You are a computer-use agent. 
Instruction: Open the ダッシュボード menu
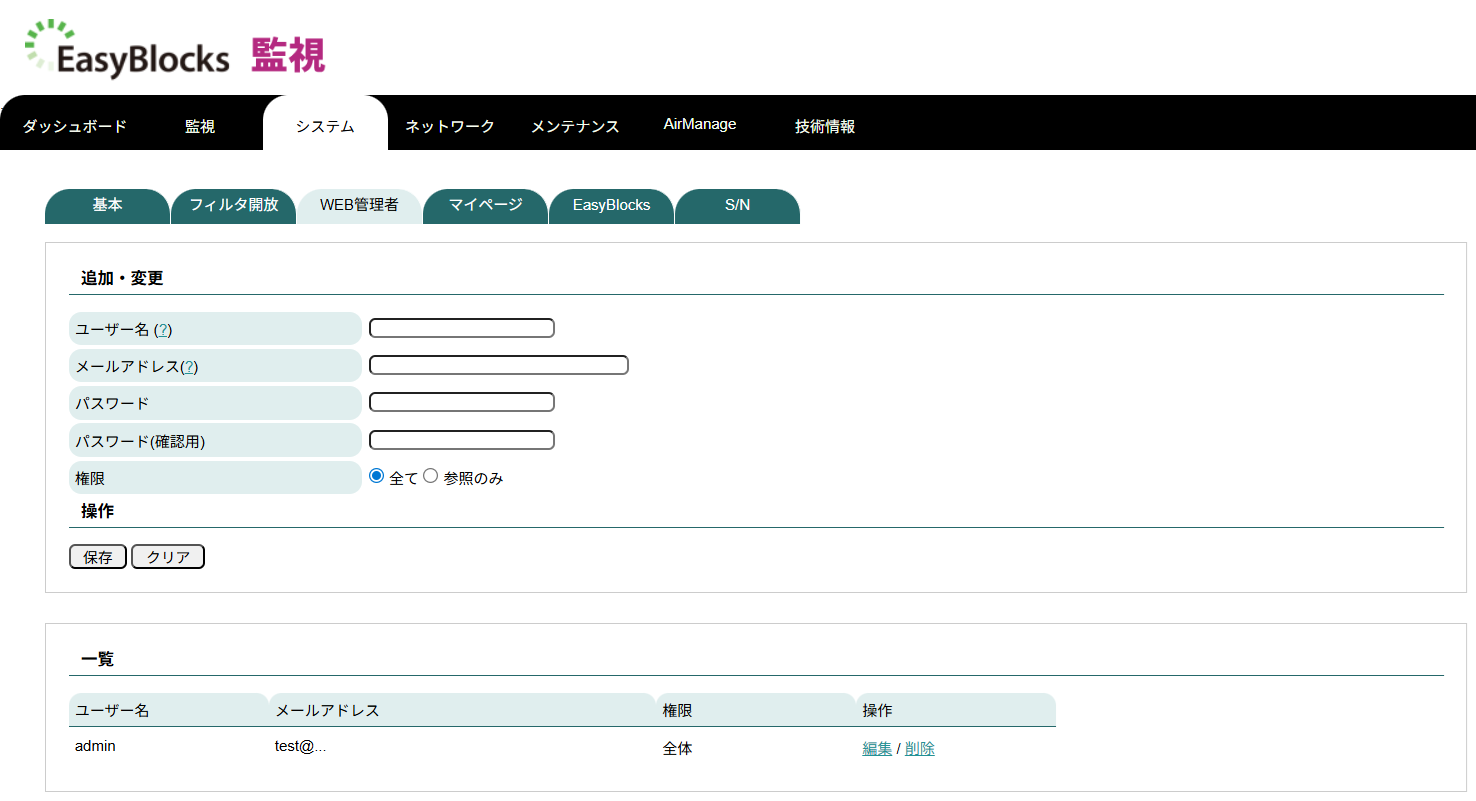[x=73, y=125]
